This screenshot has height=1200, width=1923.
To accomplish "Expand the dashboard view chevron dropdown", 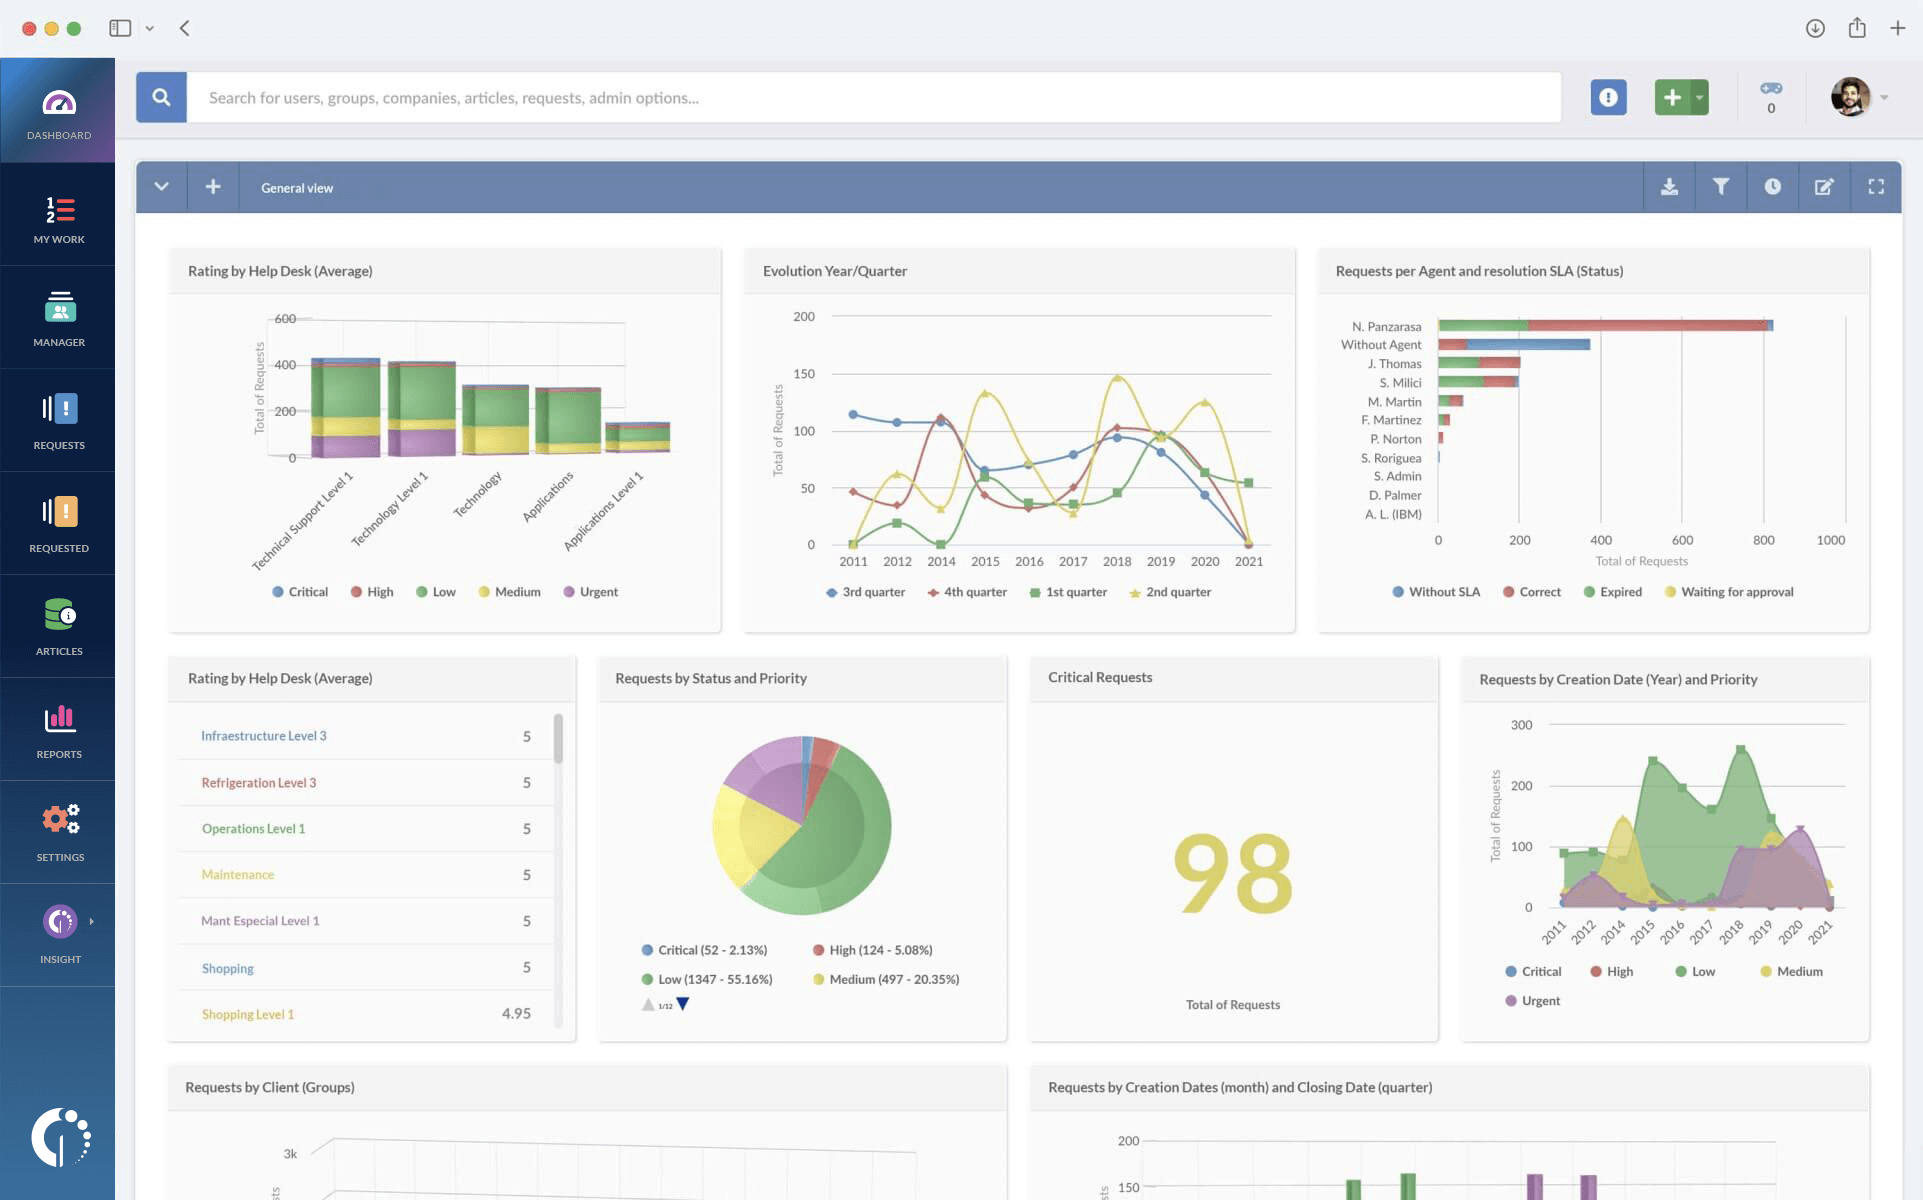I will tap(161, 187).
